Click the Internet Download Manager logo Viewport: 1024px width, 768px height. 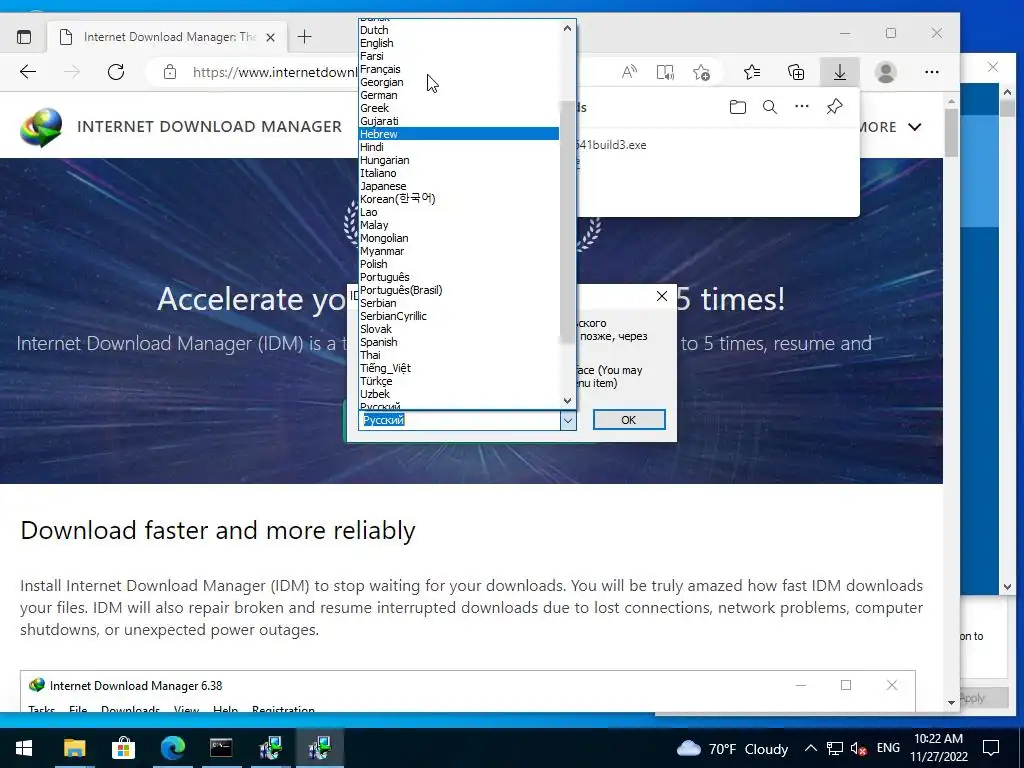[x=41, y=127]
